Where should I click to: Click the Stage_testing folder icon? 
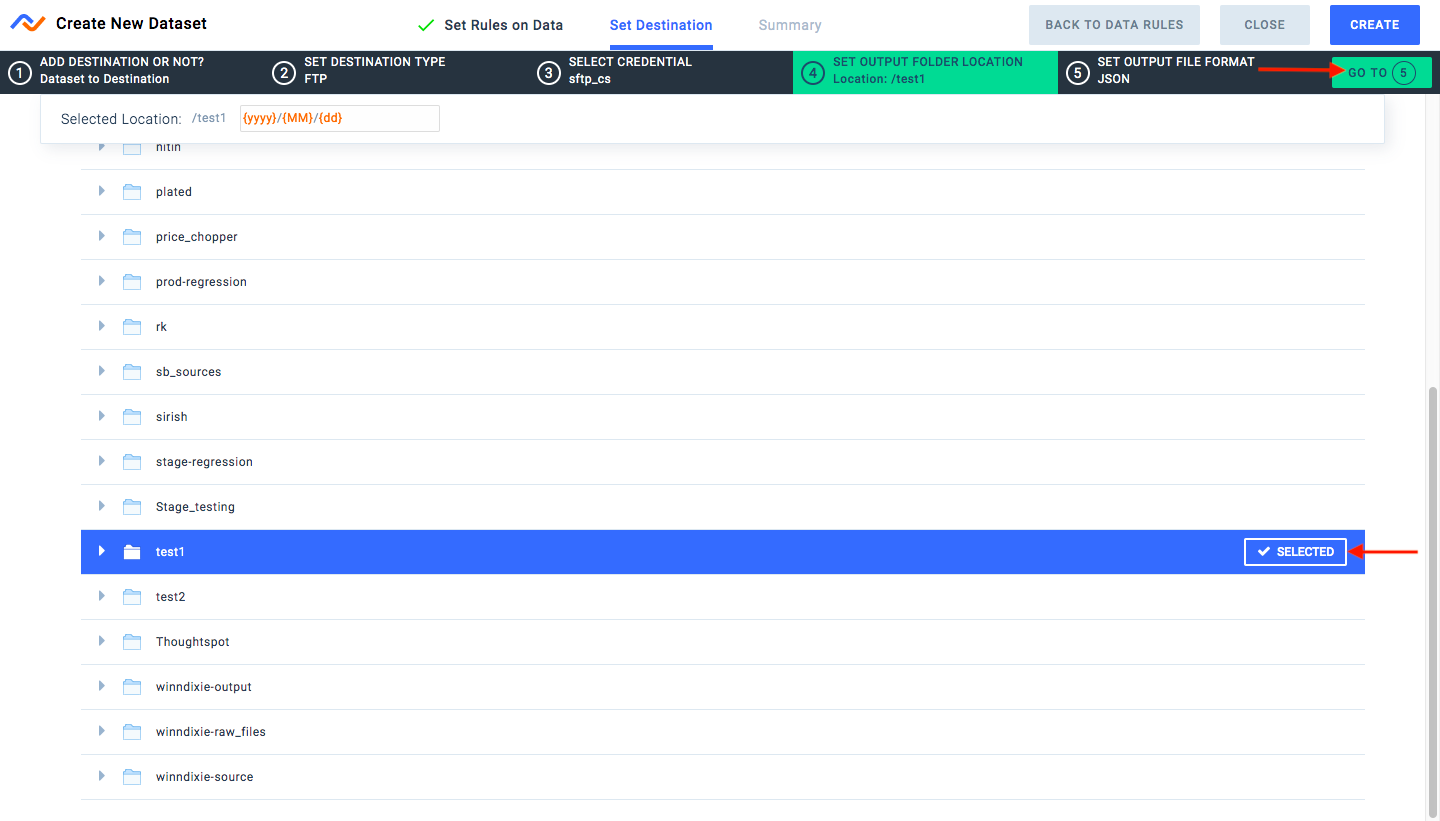[132, 507]
